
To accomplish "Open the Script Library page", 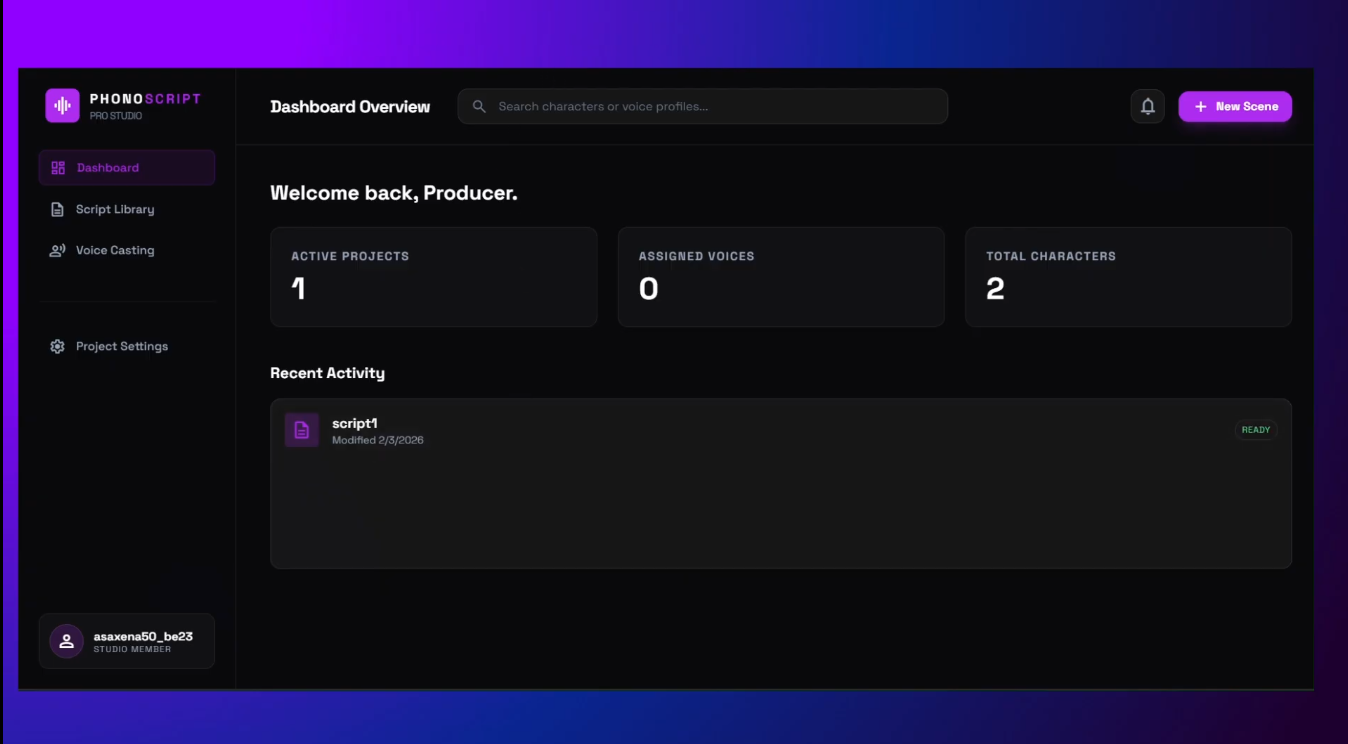I will pos(127,209).
